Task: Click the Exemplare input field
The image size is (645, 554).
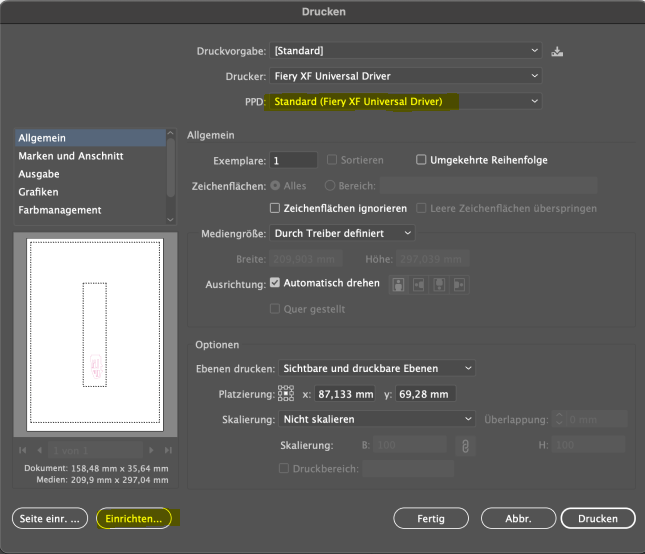Action: click(293, 160)
